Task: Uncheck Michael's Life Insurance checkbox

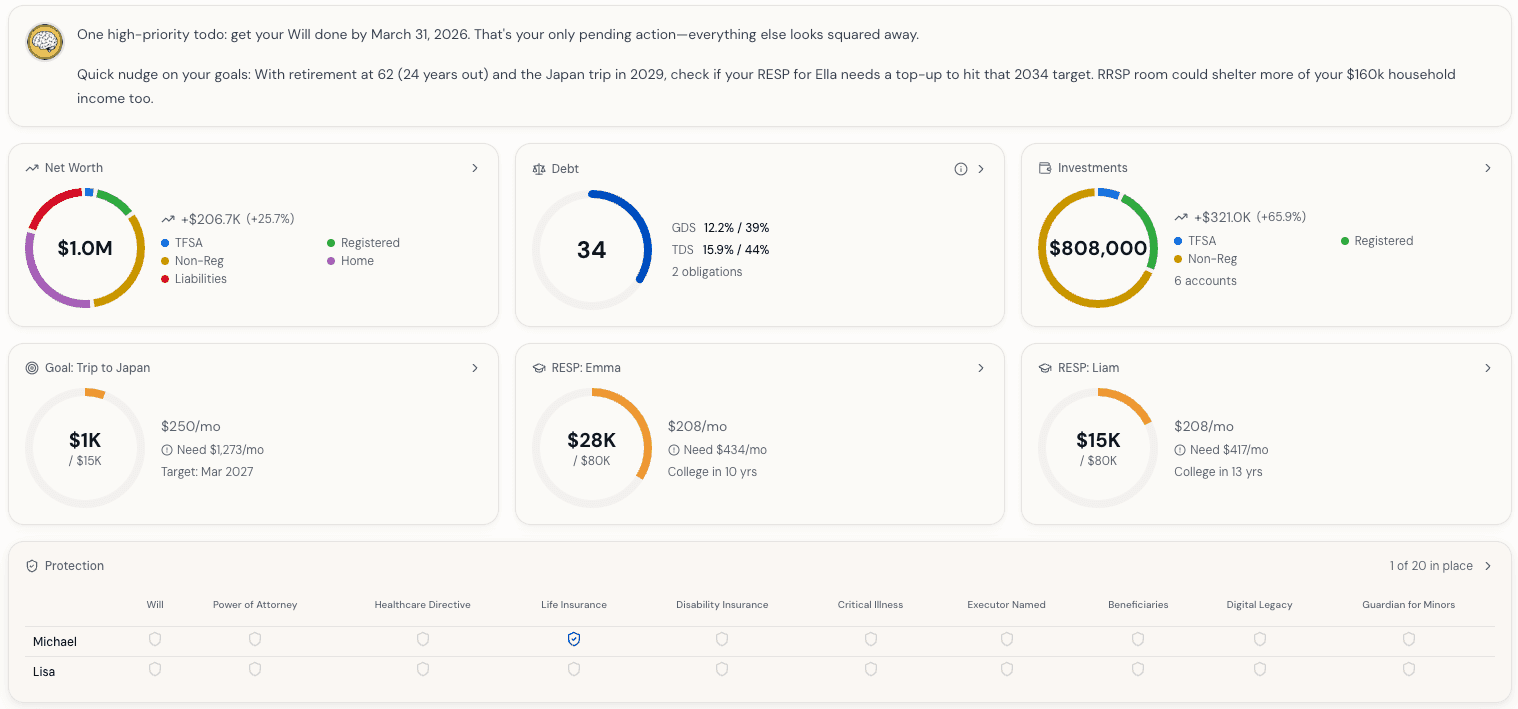Action: (x=574, y=639)
